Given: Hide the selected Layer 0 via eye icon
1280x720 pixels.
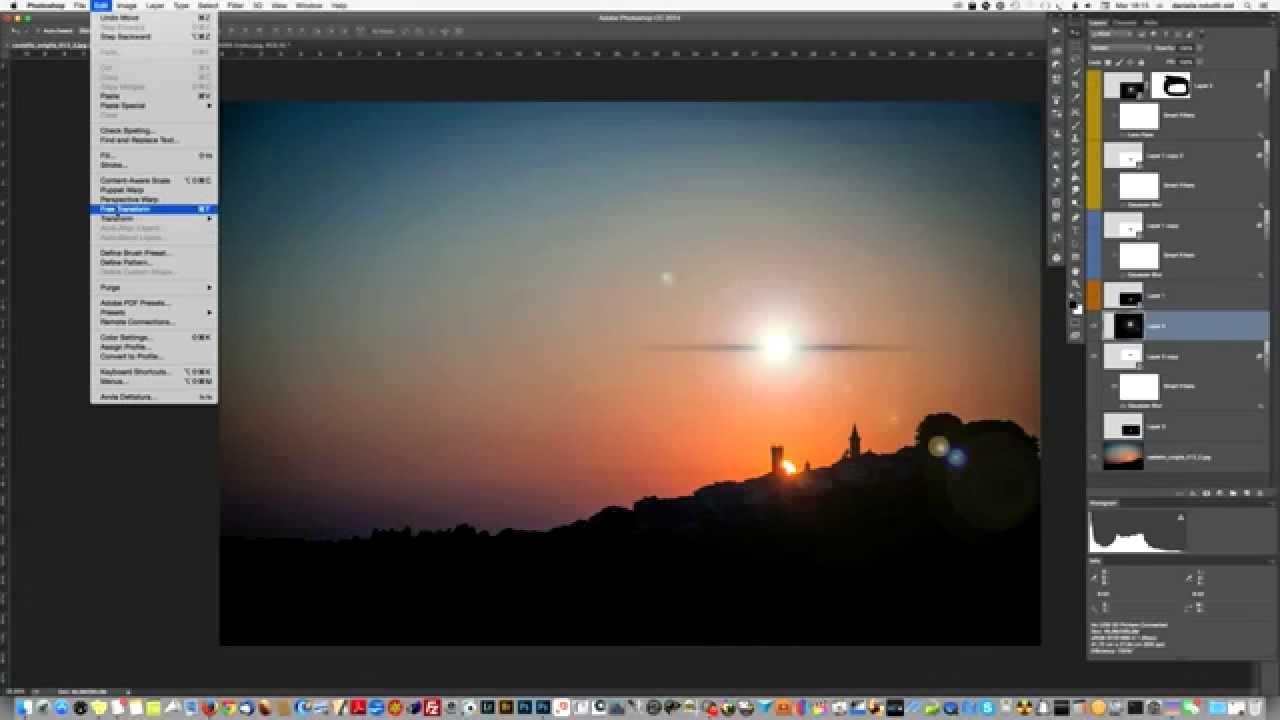Looking at the screenshot, I should 1094,326.
